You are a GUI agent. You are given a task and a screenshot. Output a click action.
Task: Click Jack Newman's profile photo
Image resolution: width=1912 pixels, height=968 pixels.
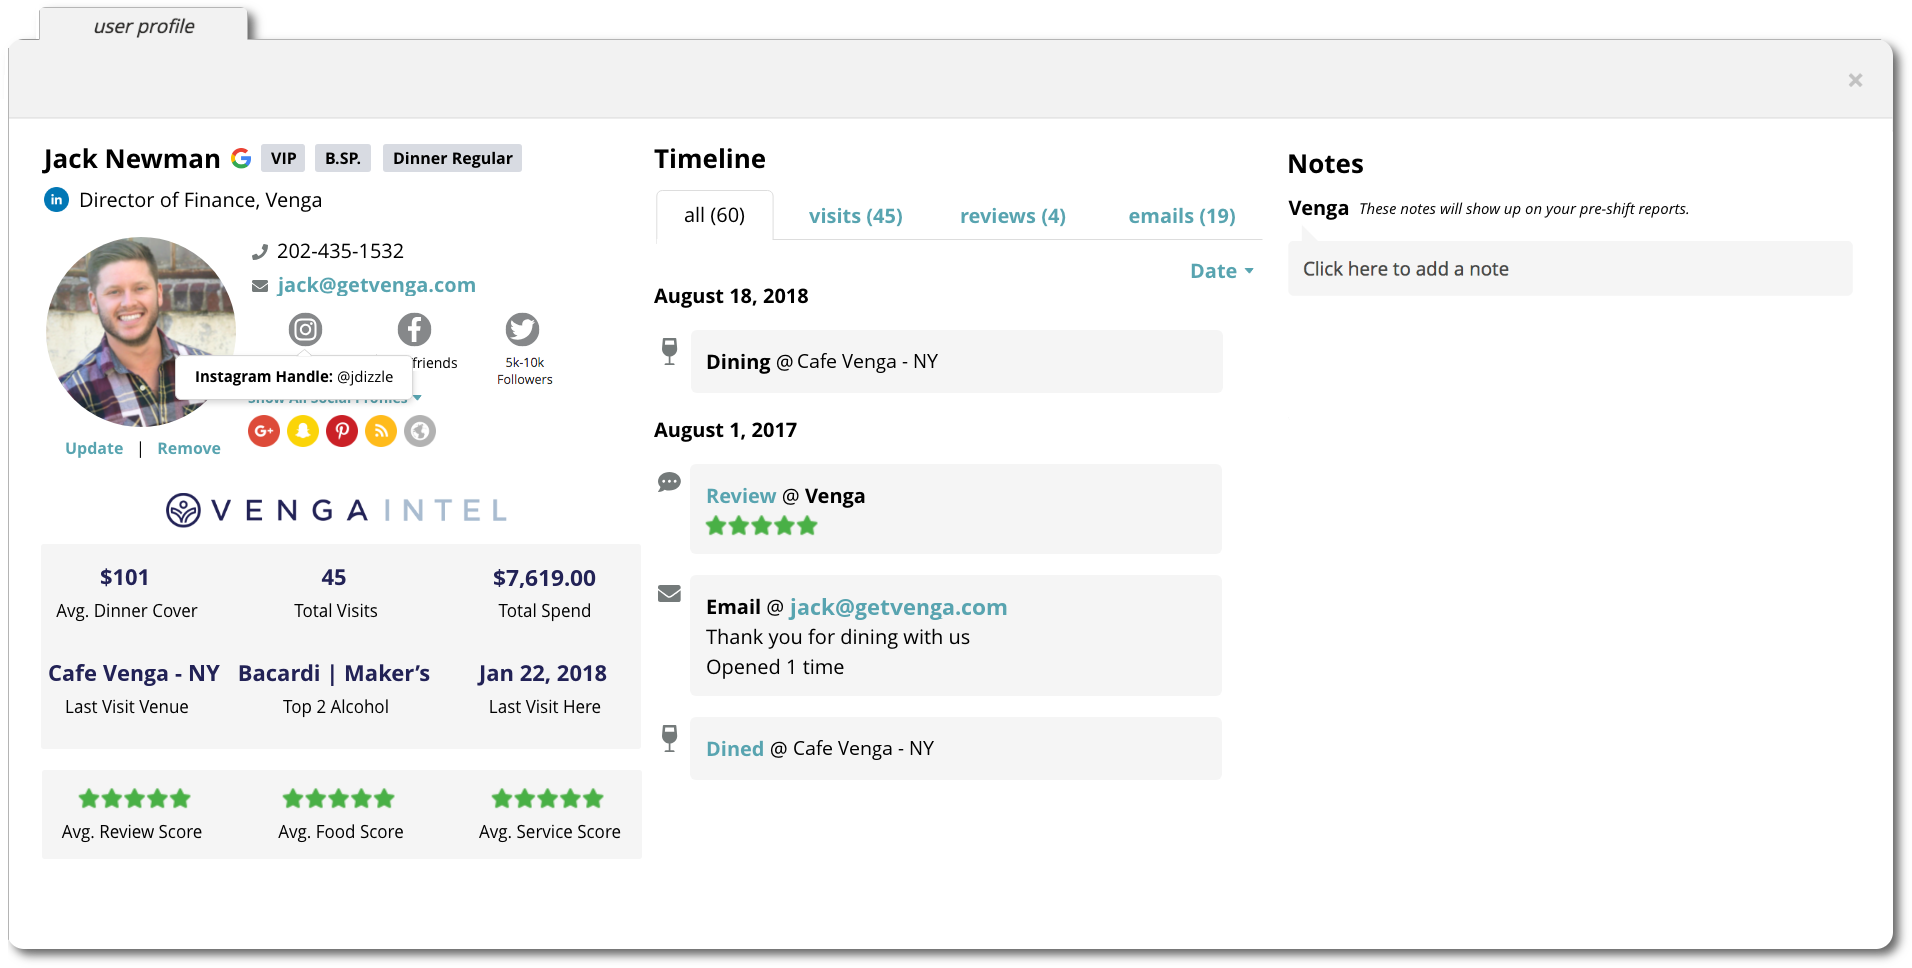coord(141,332)
